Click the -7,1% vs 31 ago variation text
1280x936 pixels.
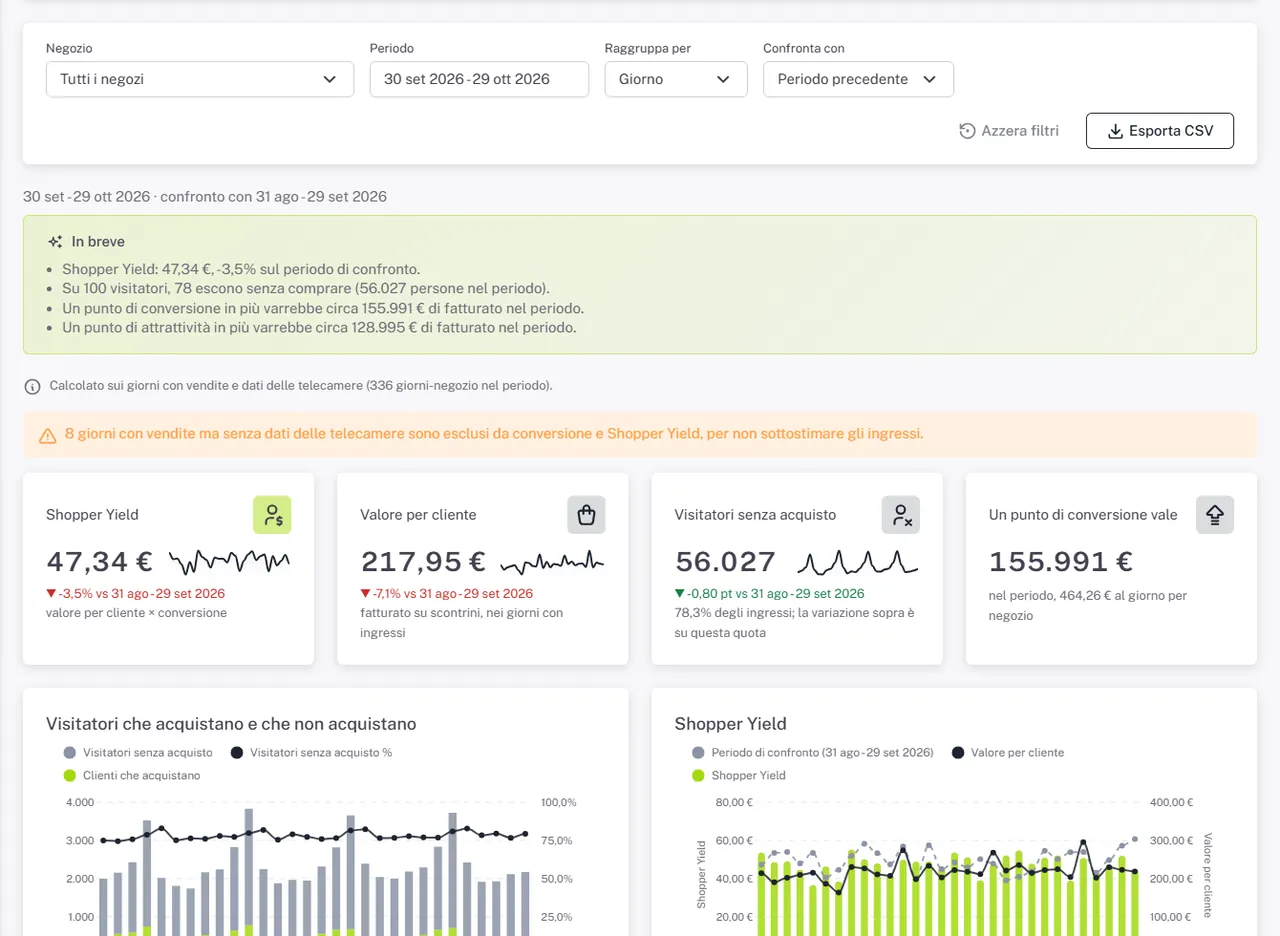point(447,593)
